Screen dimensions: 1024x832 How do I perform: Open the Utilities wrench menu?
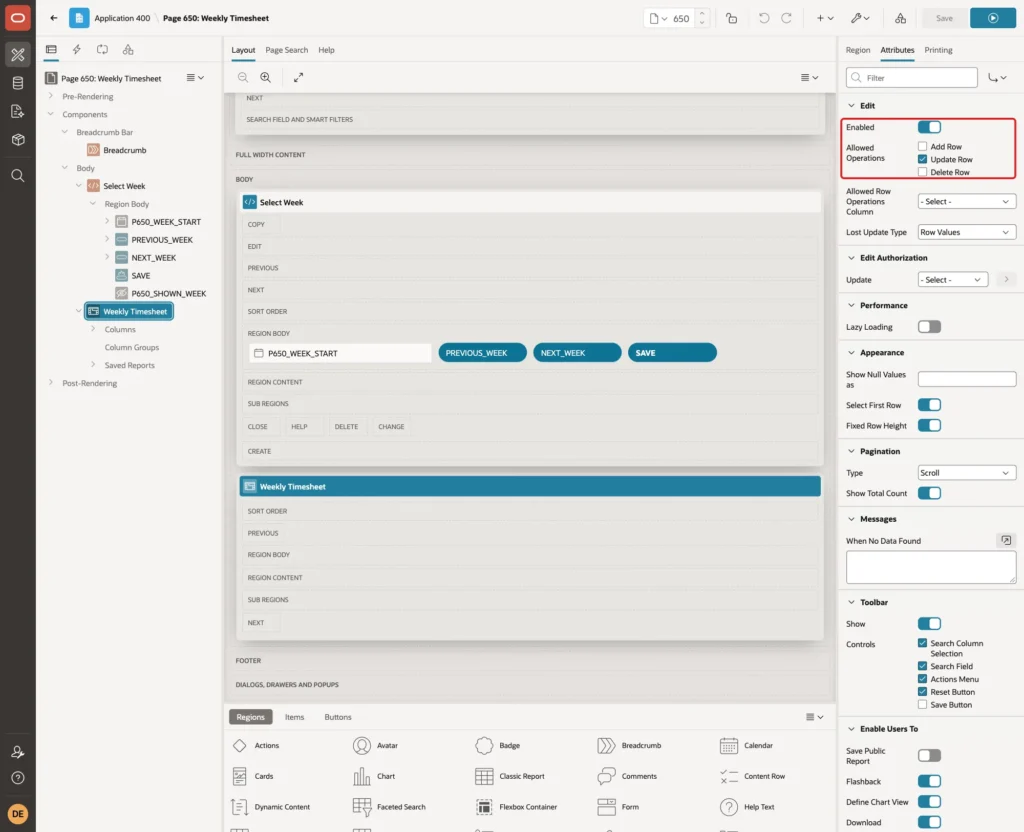[x=860, y=18]
